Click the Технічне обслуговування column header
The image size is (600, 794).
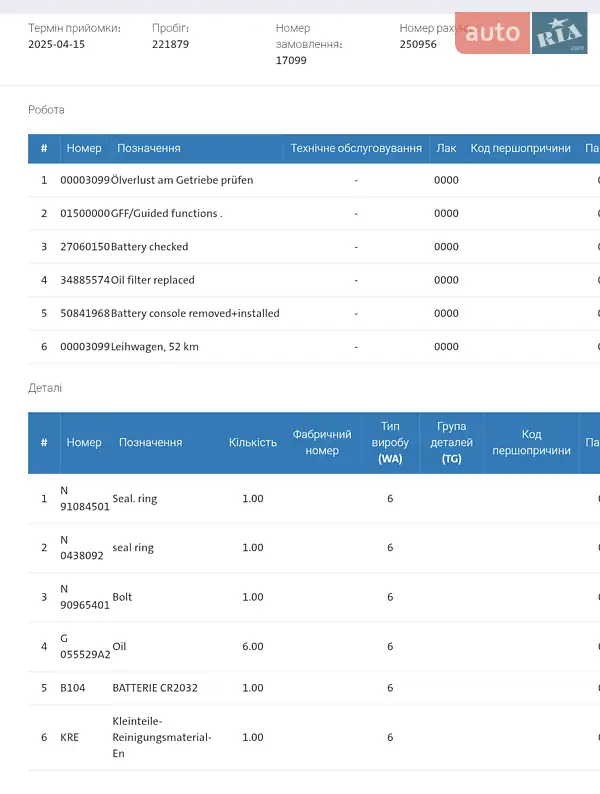click(x=356, y=148)
